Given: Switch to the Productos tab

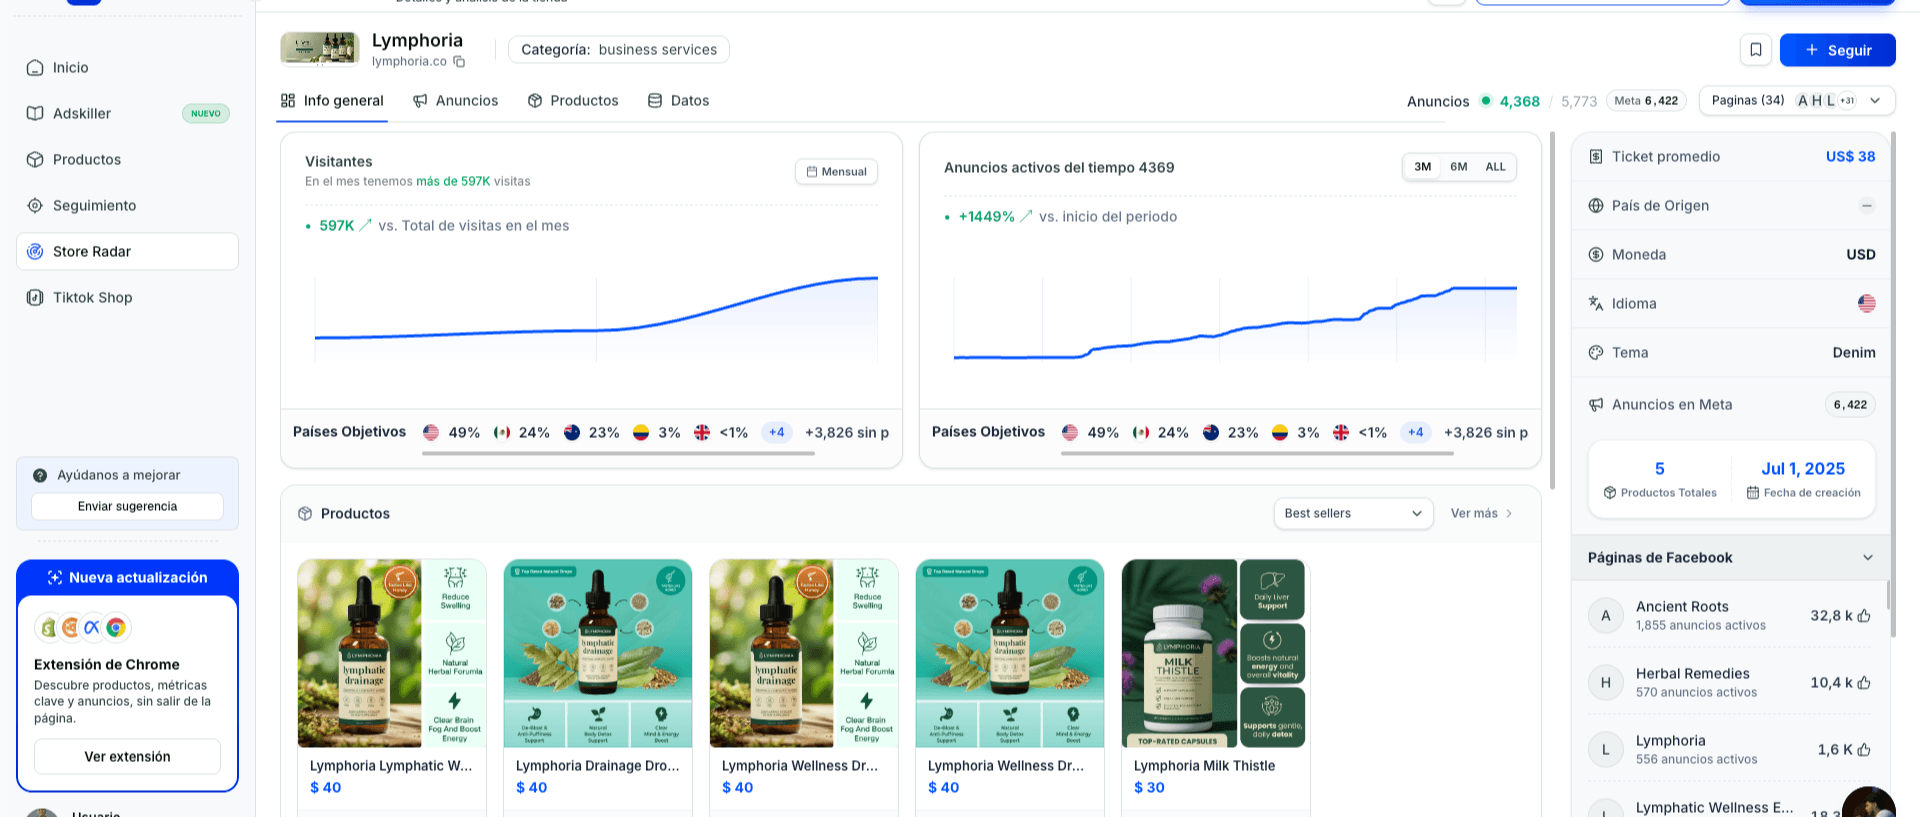Looking at the screenshot, I should (x=573, y=101).
